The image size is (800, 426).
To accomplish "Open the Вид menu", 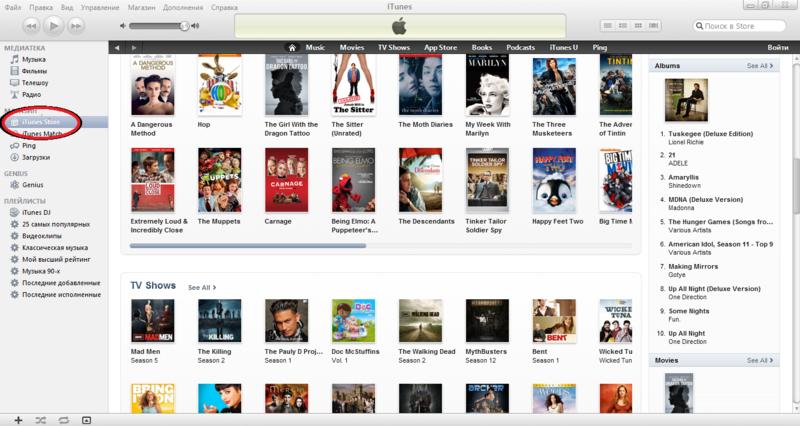I will pos(67,7).
